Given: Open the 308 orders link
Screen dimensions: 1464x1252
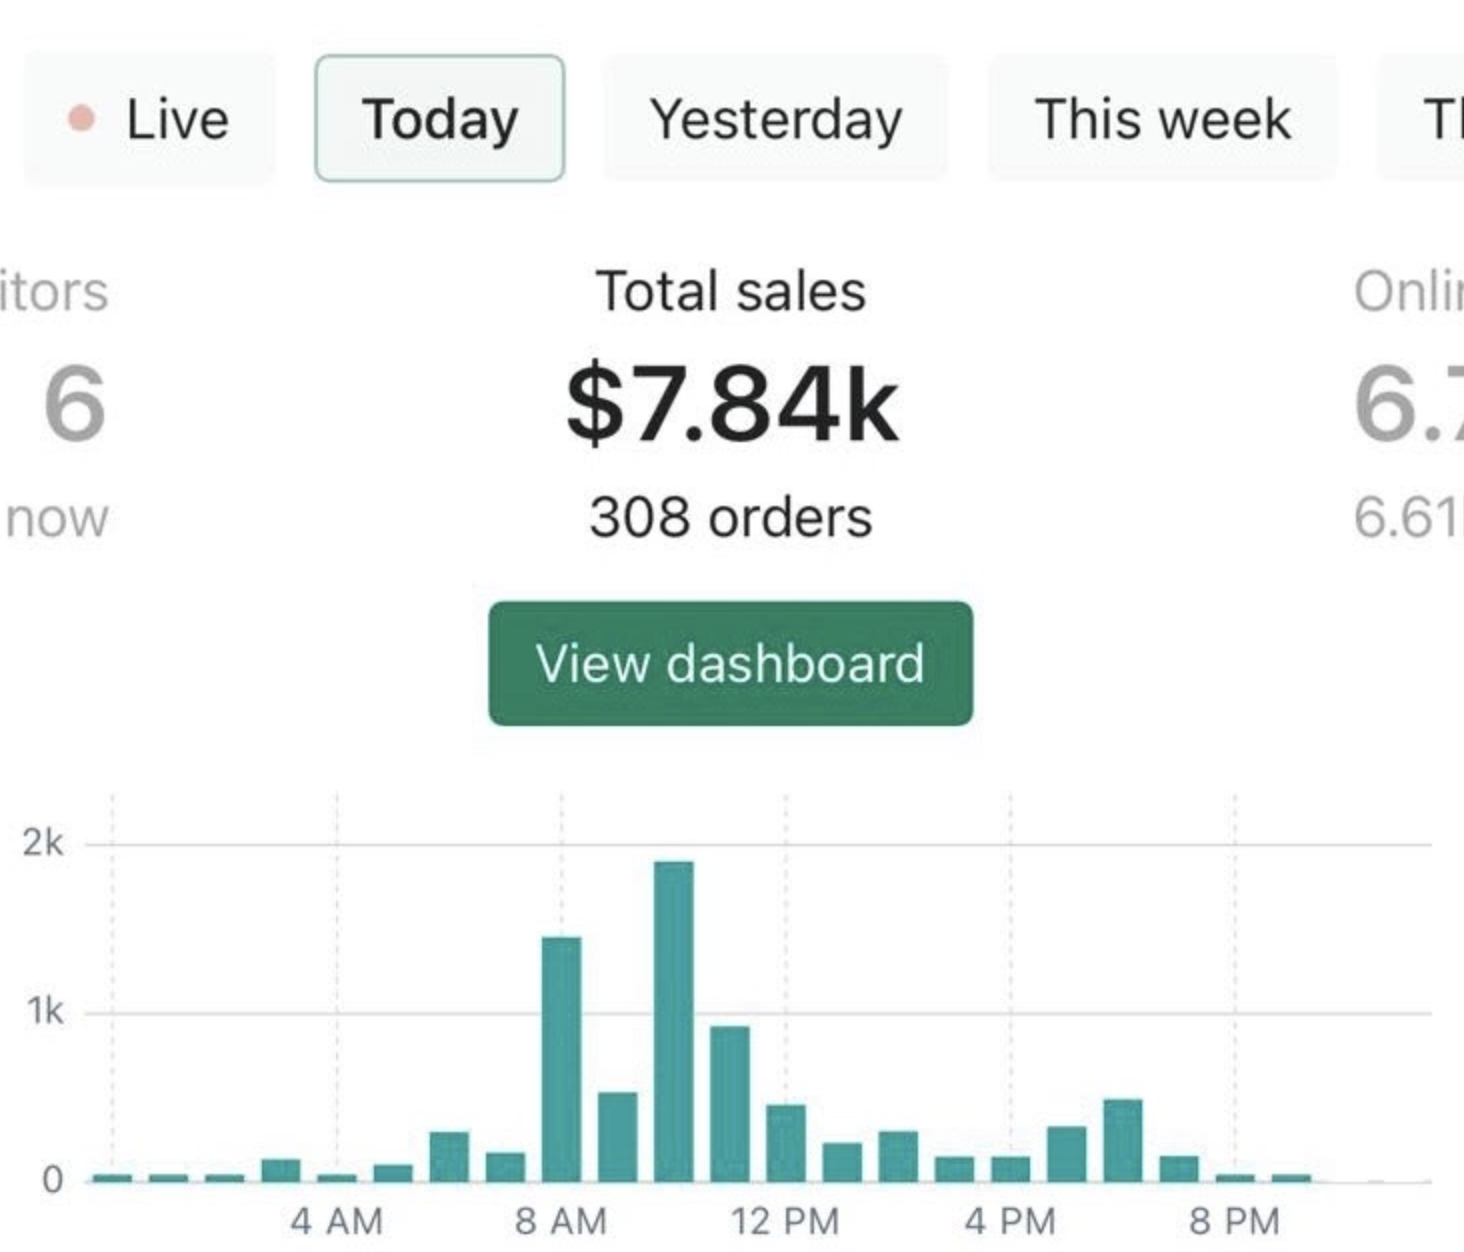Looking at the screenshot, I should point(731,518).
